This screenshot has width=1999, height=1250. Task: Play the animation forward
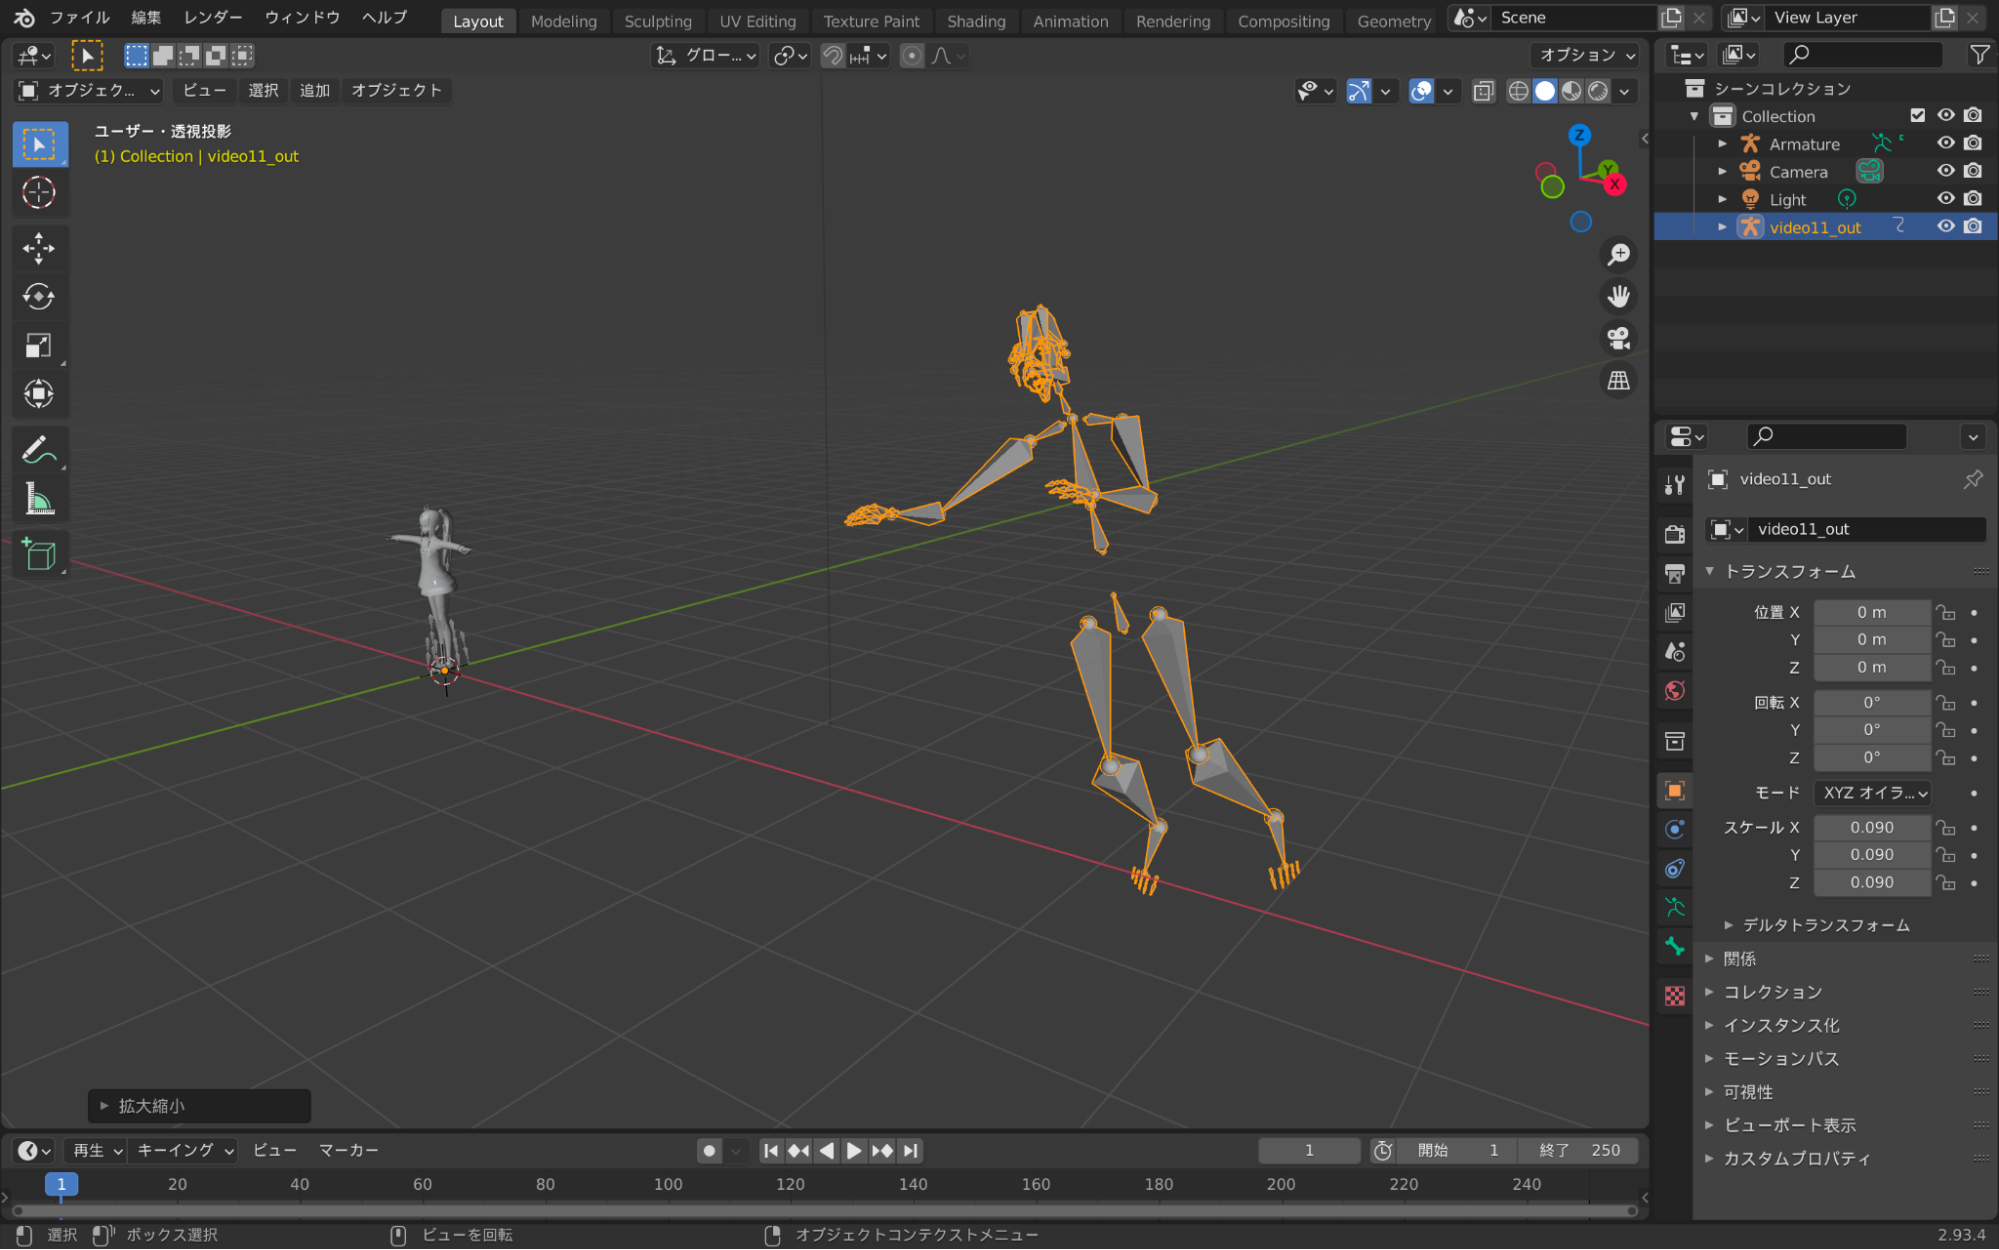854,1151
